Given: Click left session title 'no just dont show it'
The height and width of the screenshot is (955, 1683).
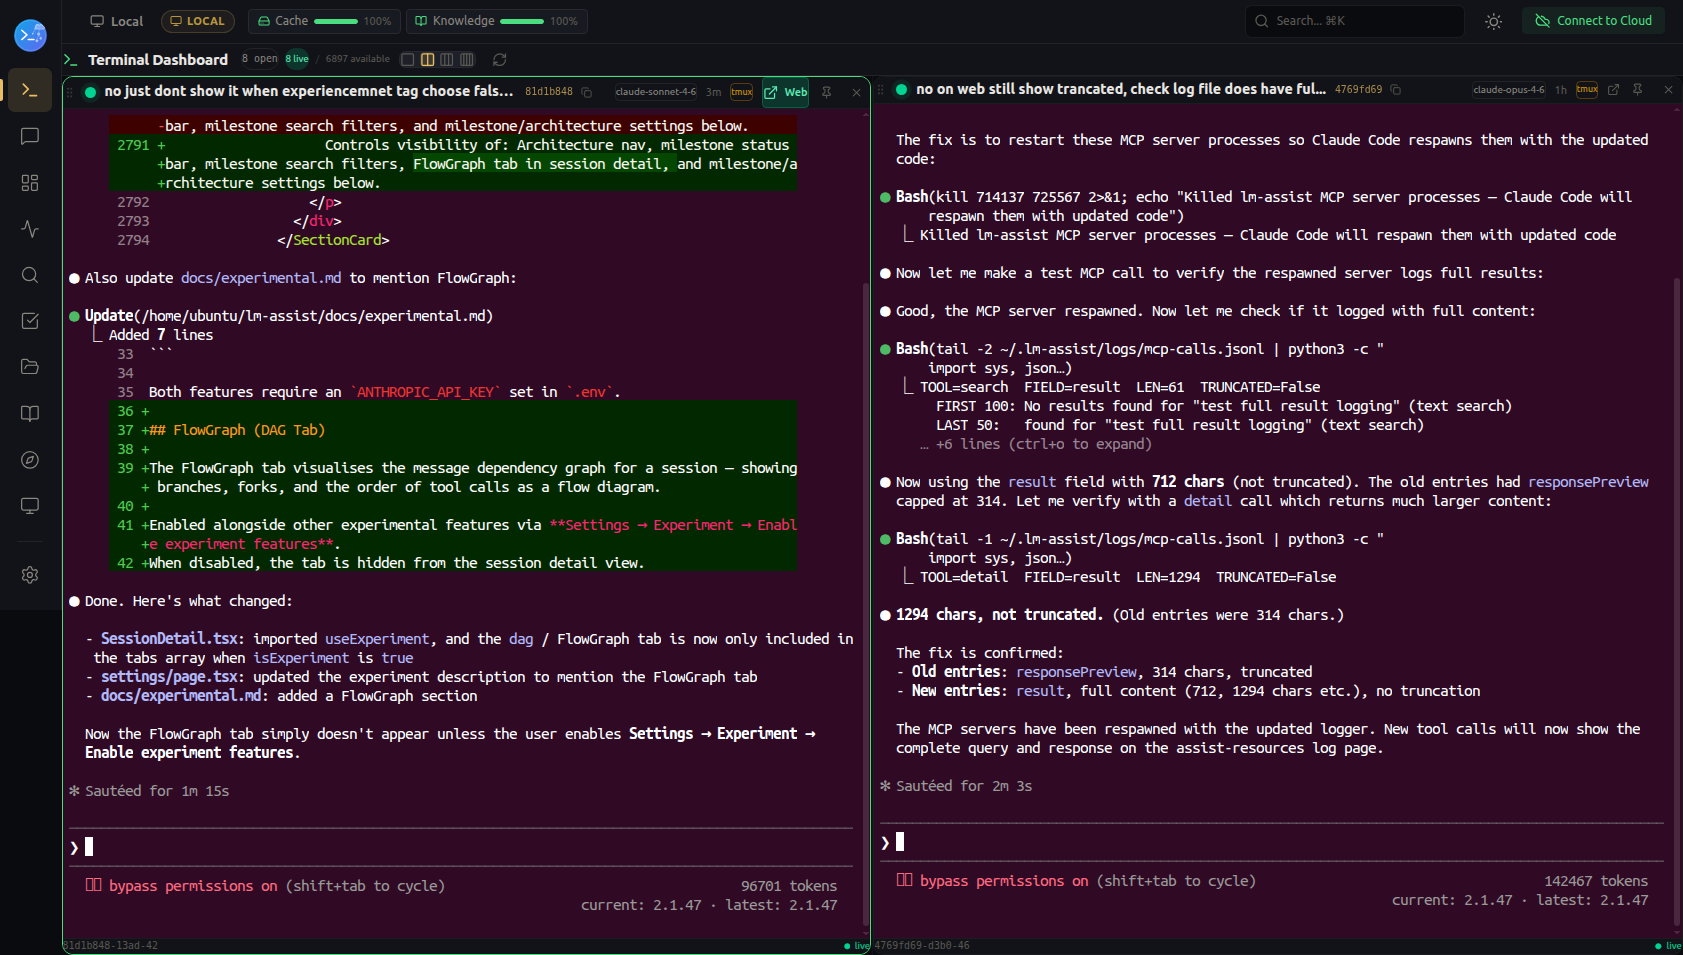Looking at the screenshot, I should 309,91.
